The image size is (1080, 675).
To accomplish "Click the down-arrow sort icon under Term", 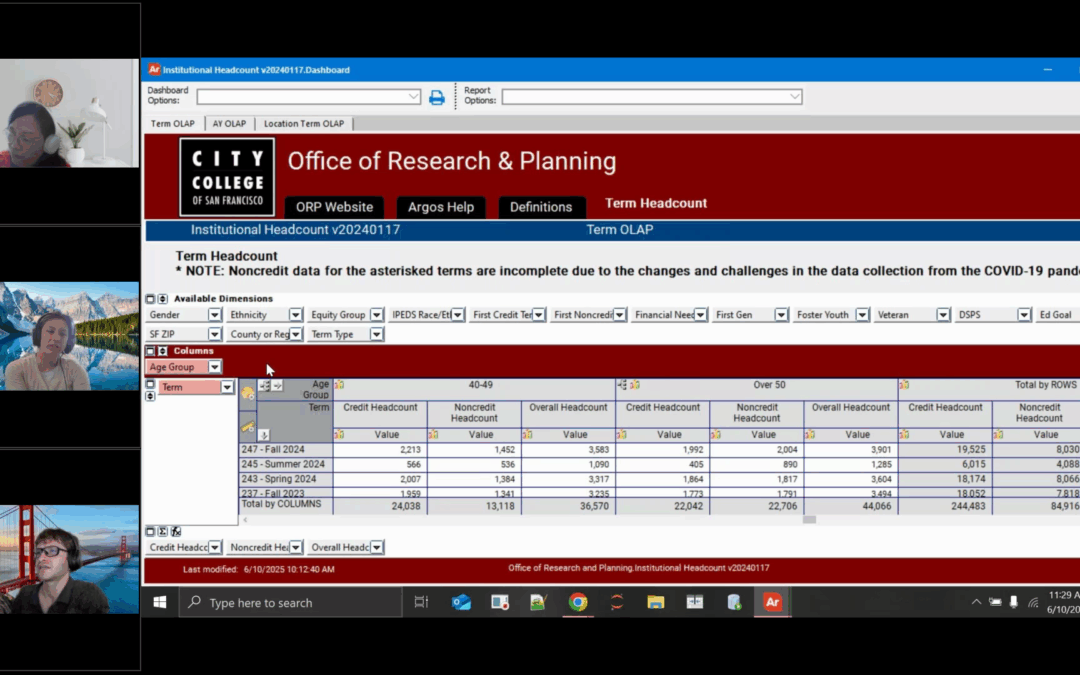I will click(x=263, y=435).
